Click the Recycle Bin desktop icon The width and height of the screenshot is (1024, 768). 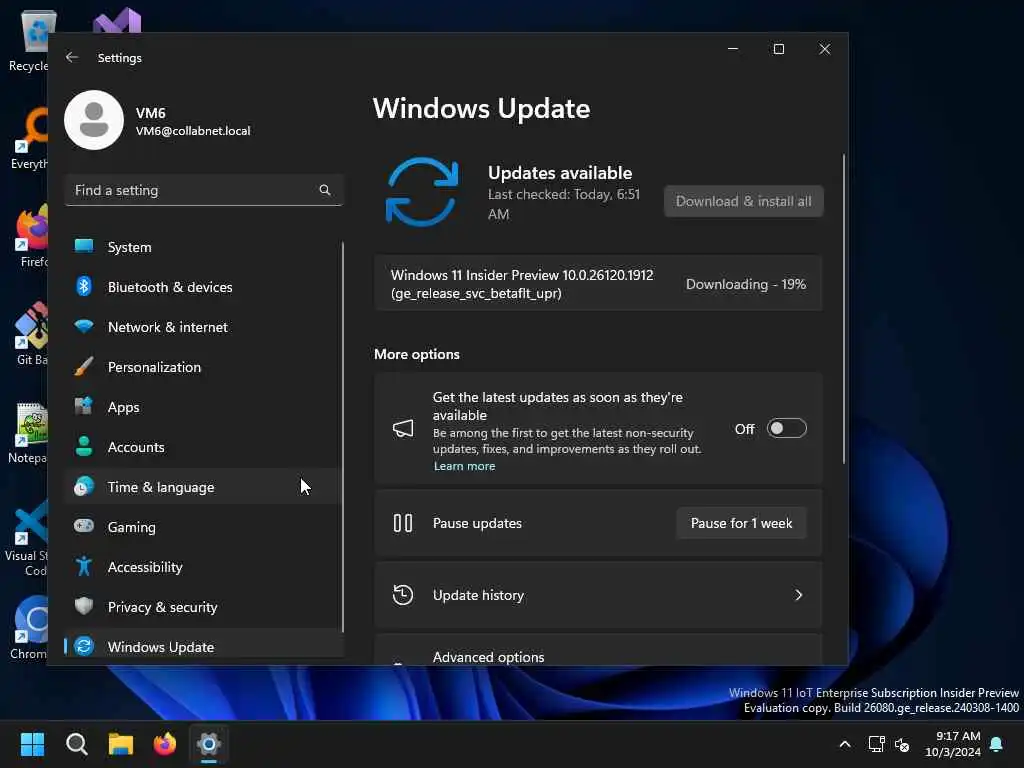[29, 41]
